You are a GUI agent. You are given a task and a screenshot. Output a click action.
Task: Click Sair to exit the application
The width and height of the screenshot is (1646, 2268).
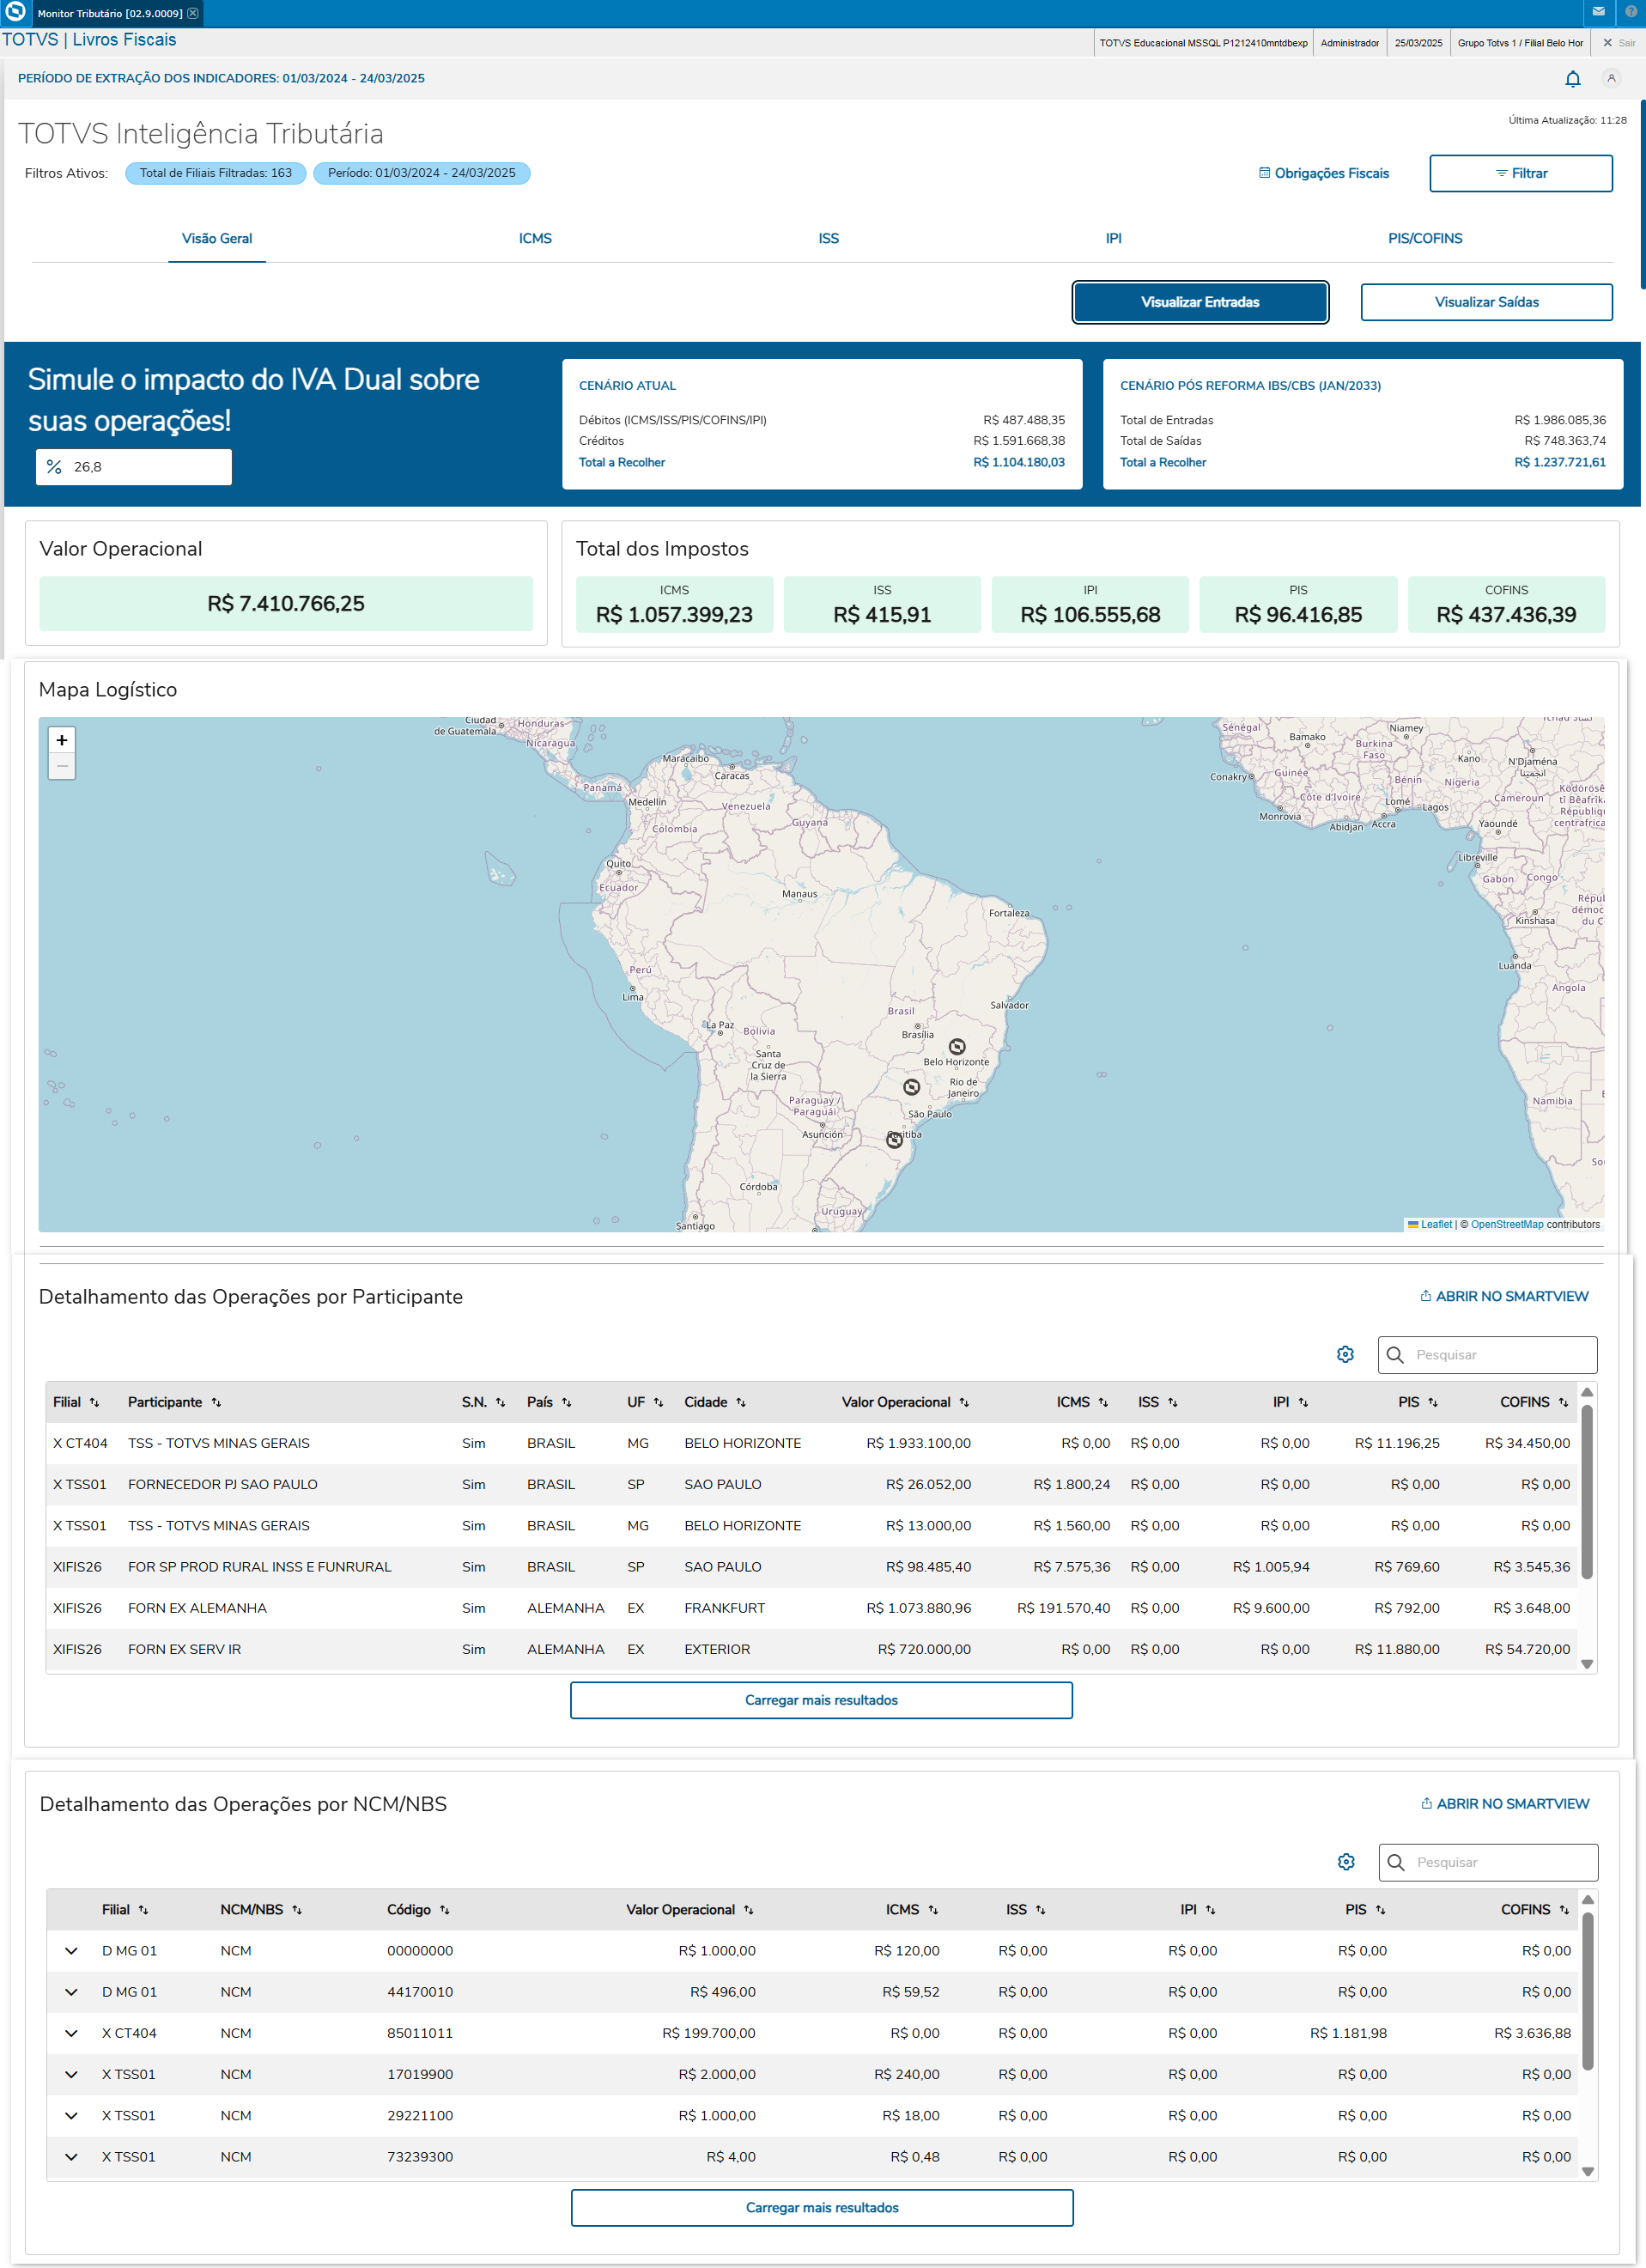tap(1619, 43)
